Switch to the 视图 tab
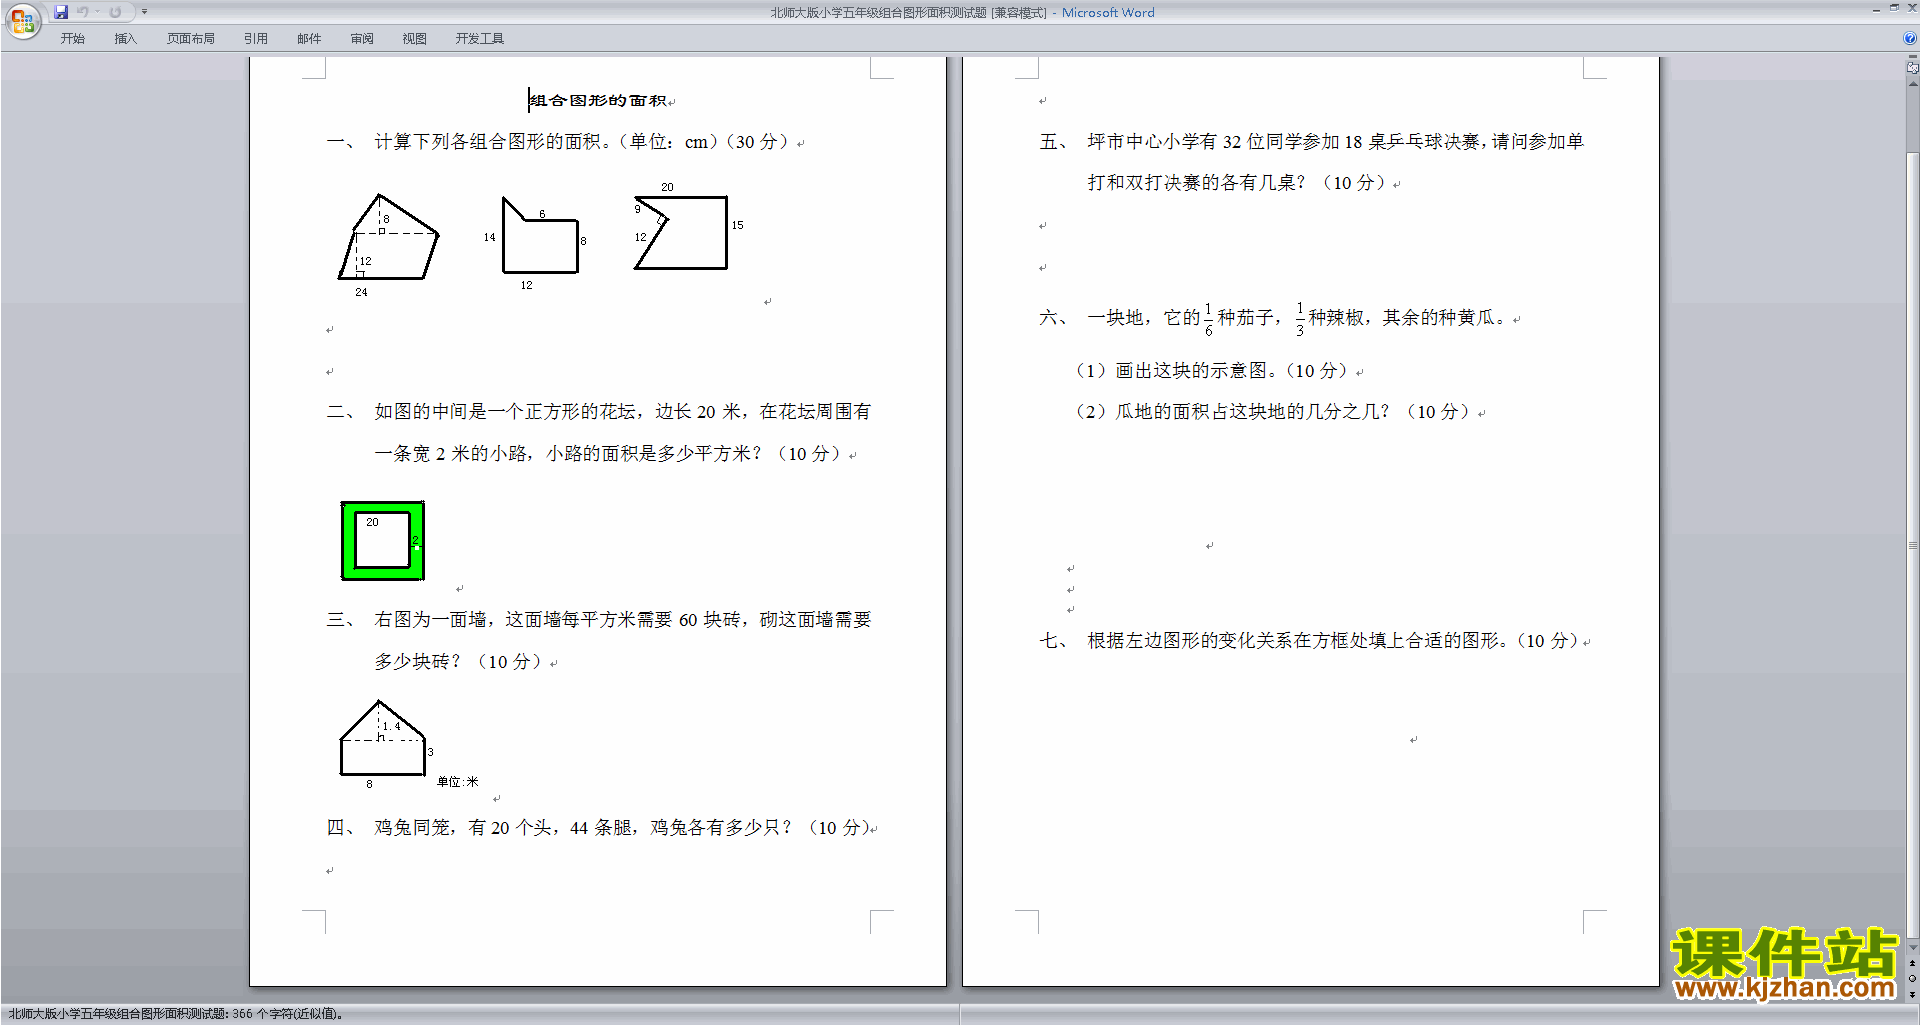 pos(414,39)
